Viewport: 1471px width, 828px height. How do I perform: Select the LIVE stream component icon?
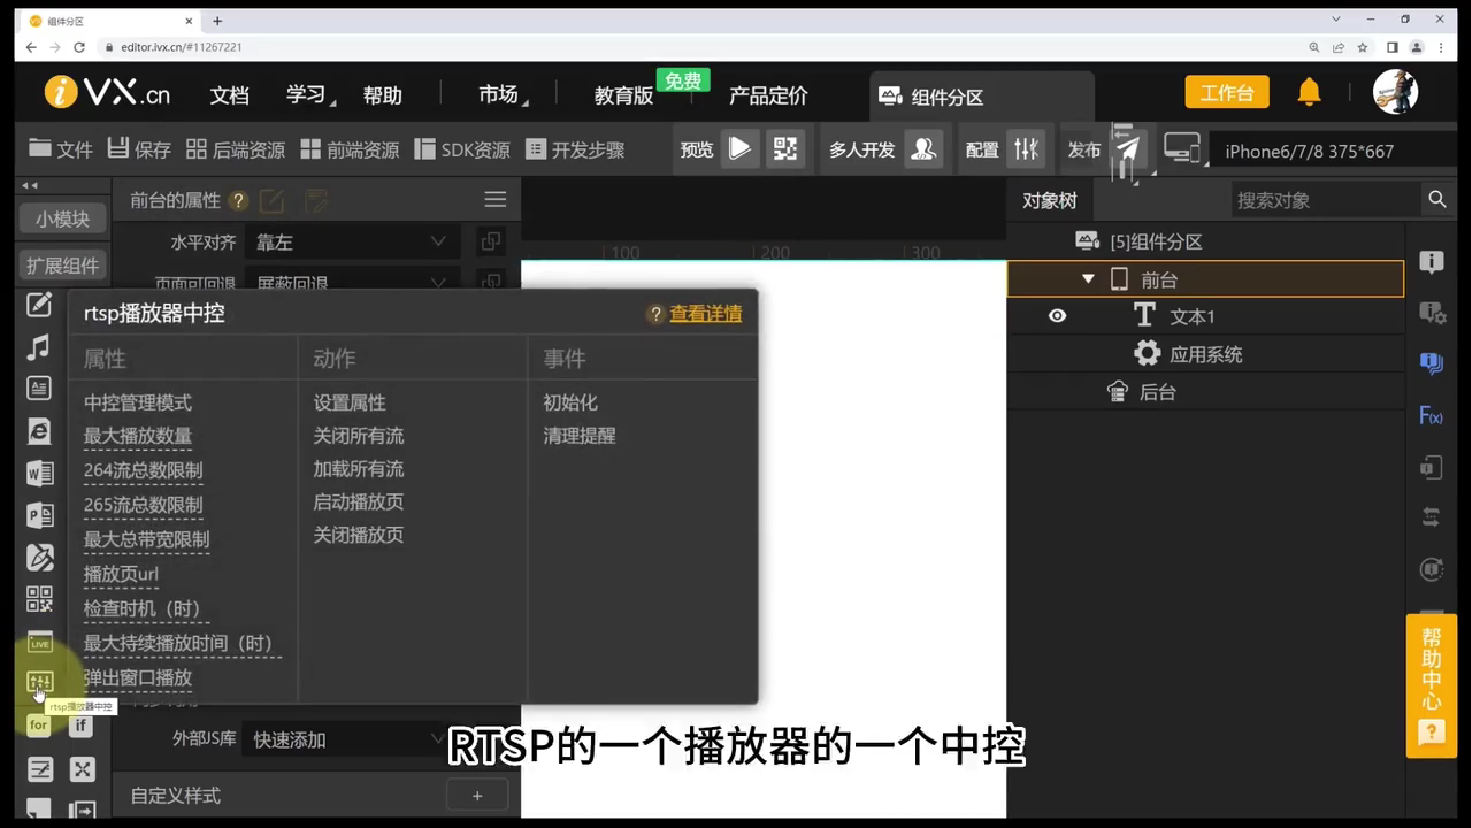(39, 642)
